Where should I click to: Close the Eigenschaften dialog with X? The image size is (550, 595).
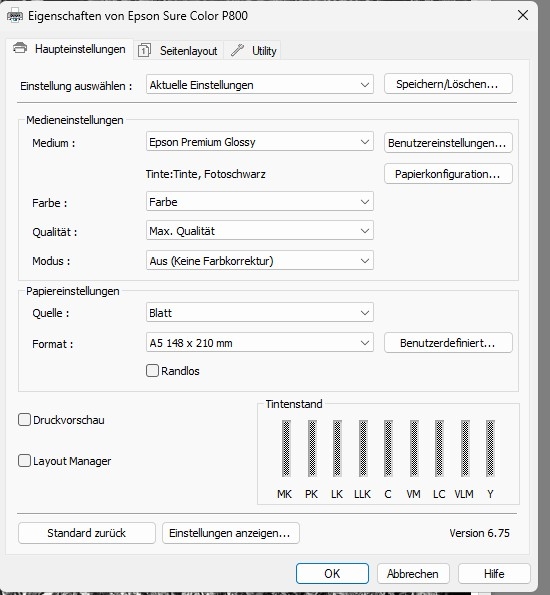click(x=523, y=16)
